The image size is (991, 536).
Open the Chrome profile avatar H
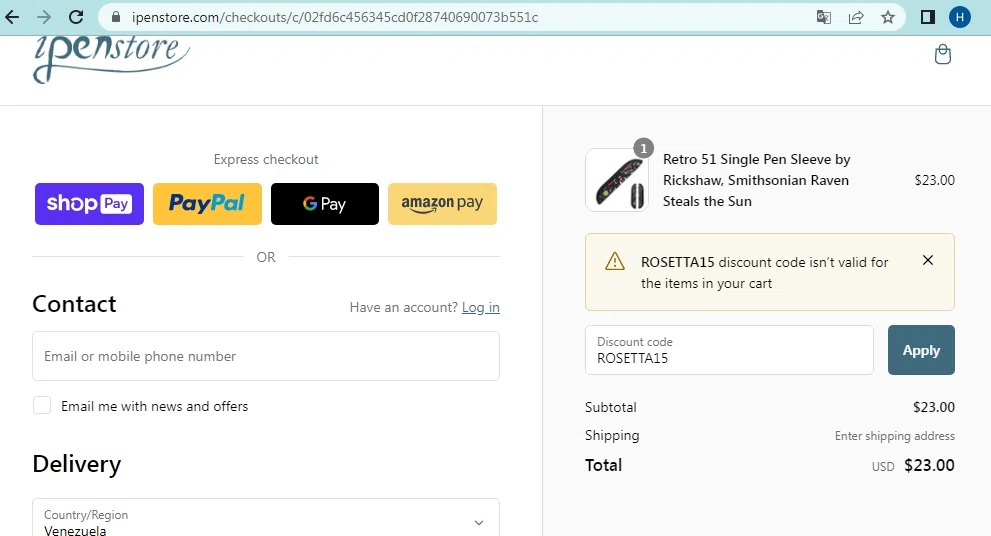tap(959, 17)
